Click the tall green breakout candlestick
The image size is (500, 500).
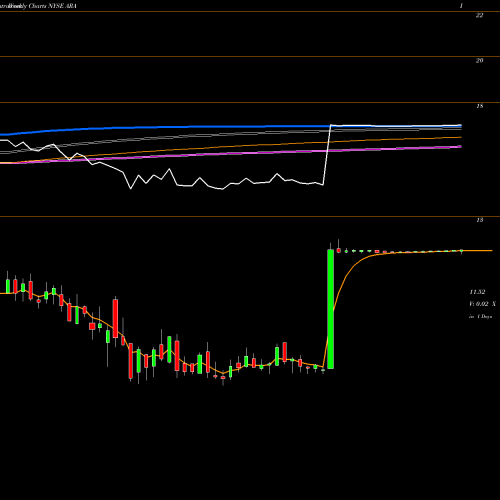tap(331, 309)
